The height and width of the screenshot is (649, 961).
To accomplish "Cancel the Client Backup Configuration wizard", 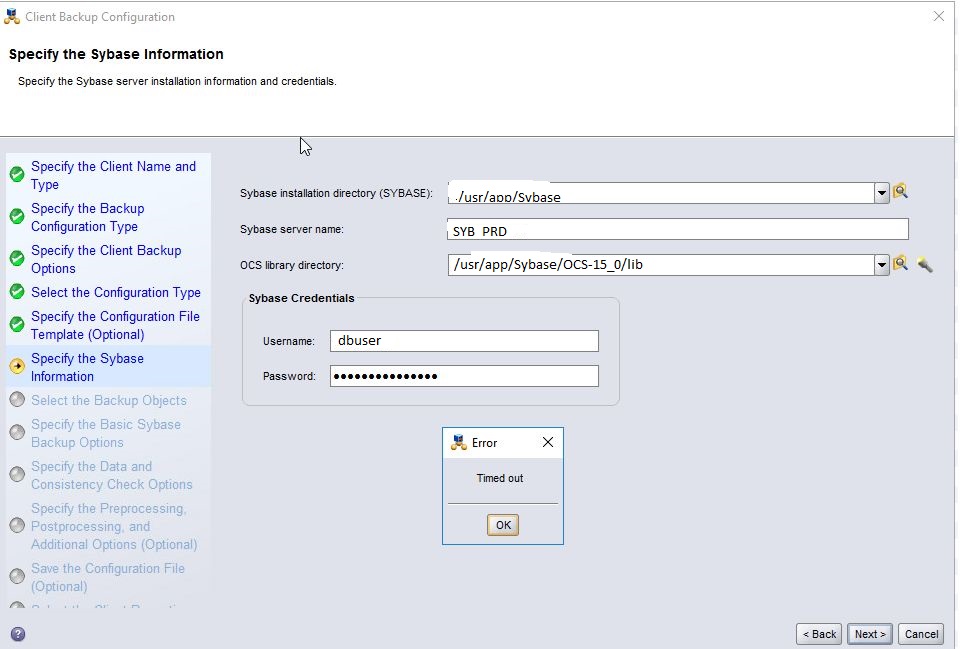I will [x=920, y=633].
